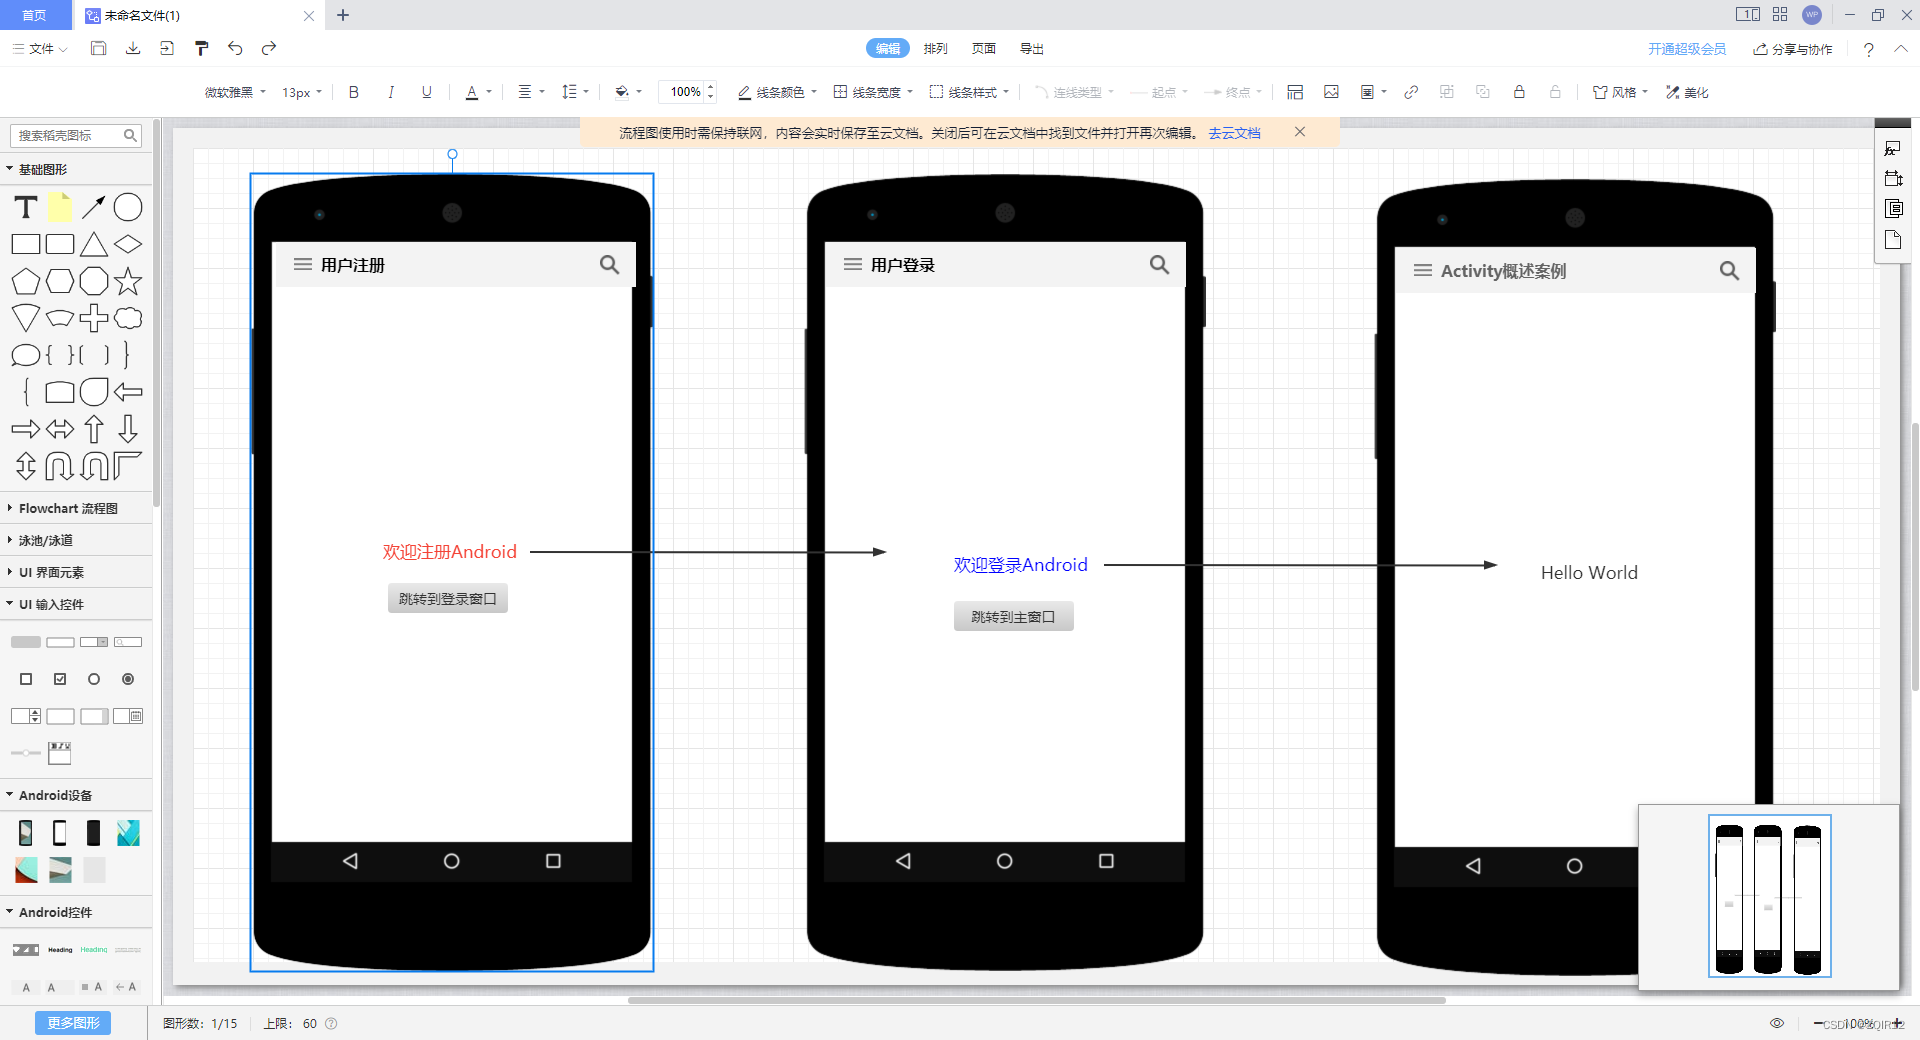This screenshot has height=1040, width=1920.
Task: Select the five-pointed star shape
Action: pos(128,281)
